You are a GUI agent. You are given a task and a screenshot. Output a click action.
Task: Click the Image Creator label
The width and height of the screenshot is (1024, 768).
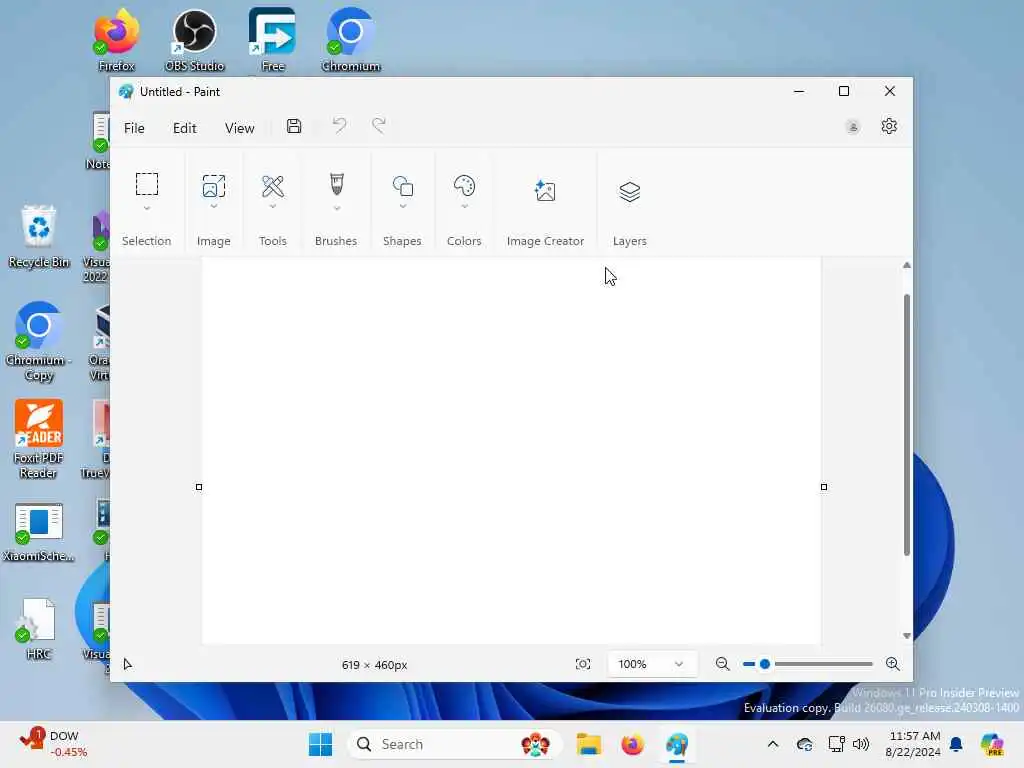pos(545,241)
